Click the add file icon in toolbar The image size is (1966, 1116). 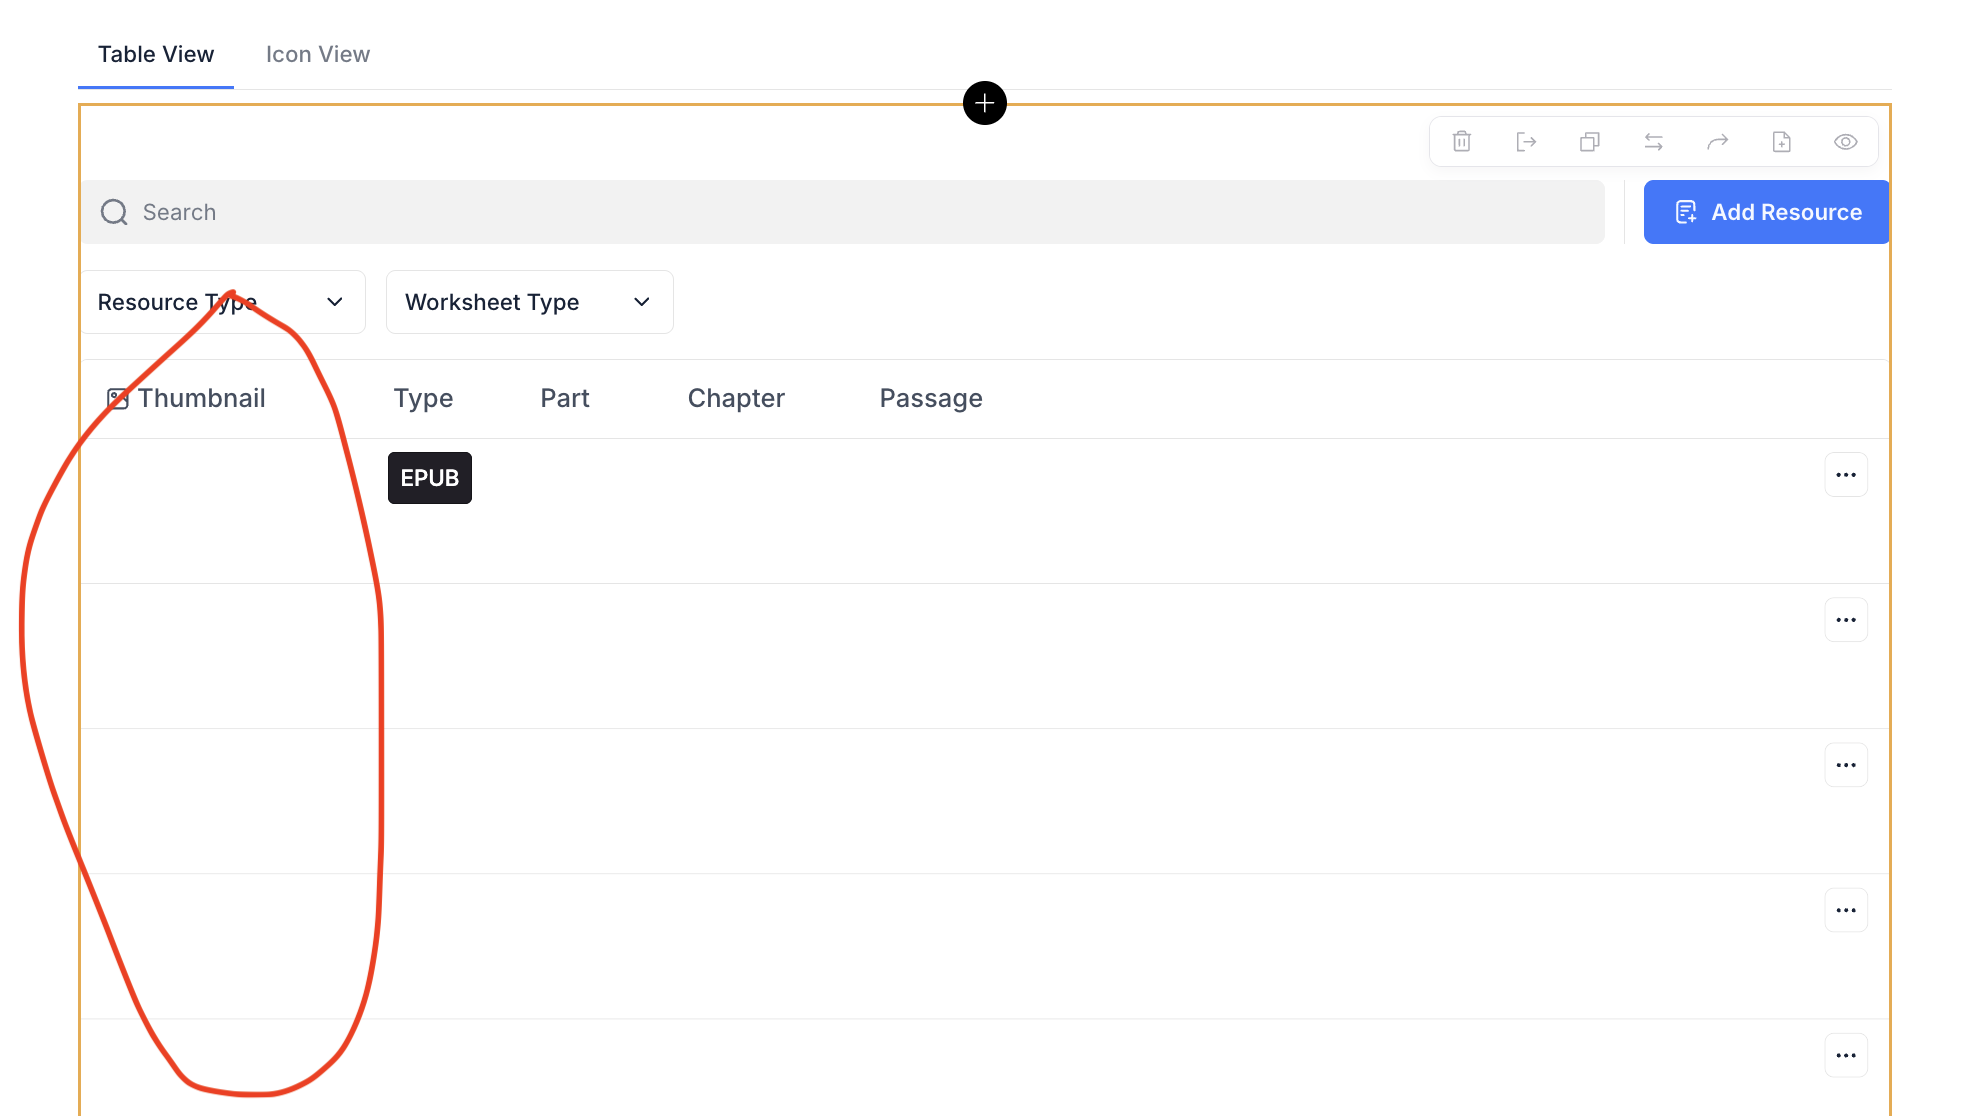click(1781, 142)
